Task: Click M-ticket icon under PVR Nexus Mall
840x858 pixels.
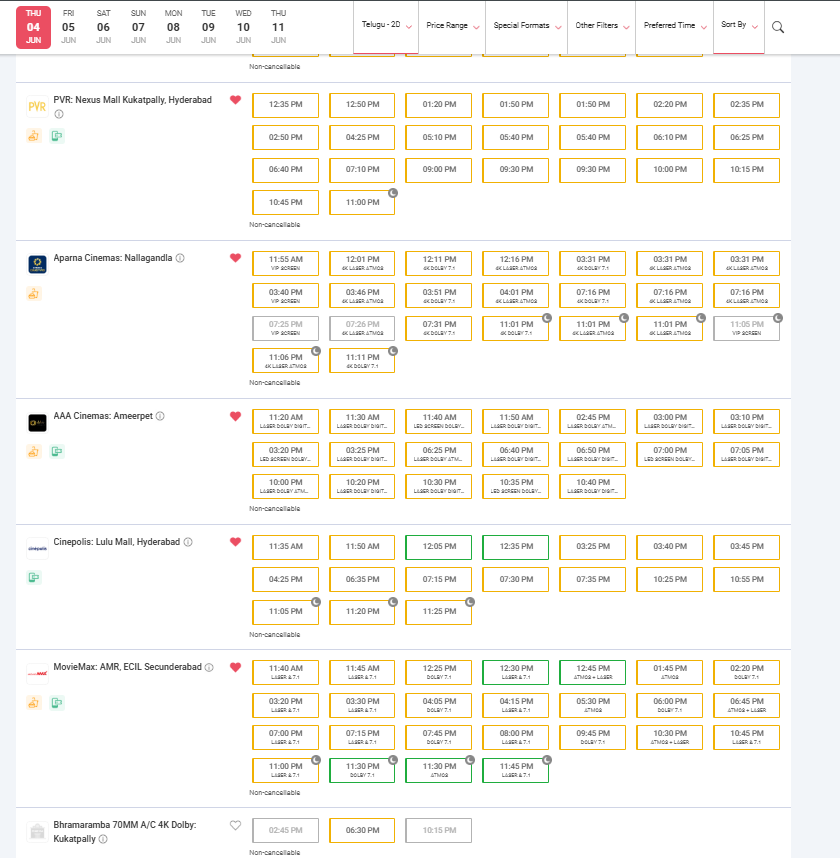Action: (57, 136)
